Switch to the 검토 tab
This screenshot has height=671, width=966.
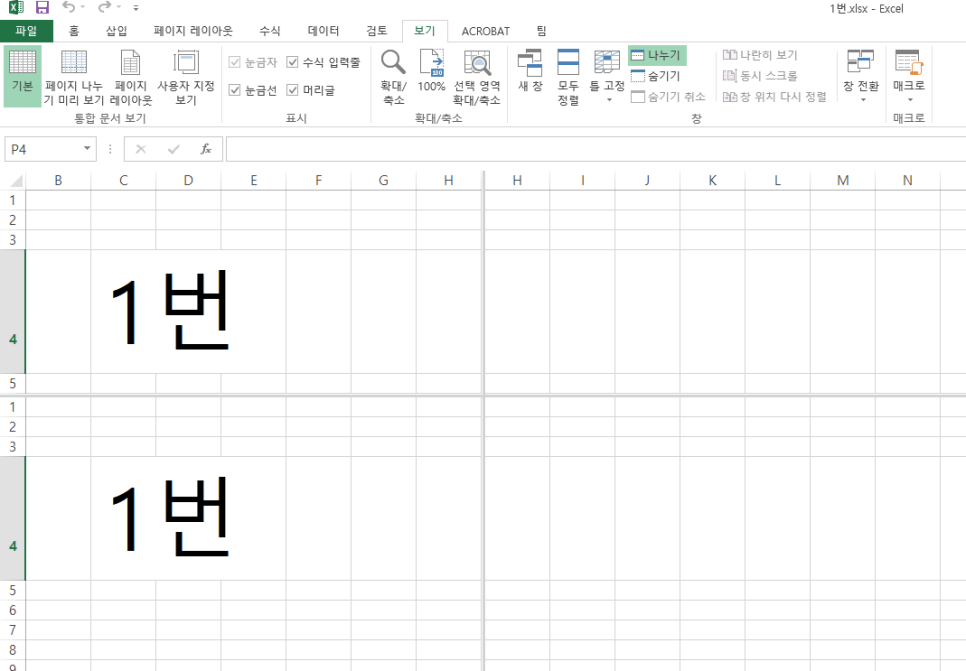(x=376, y=31)
